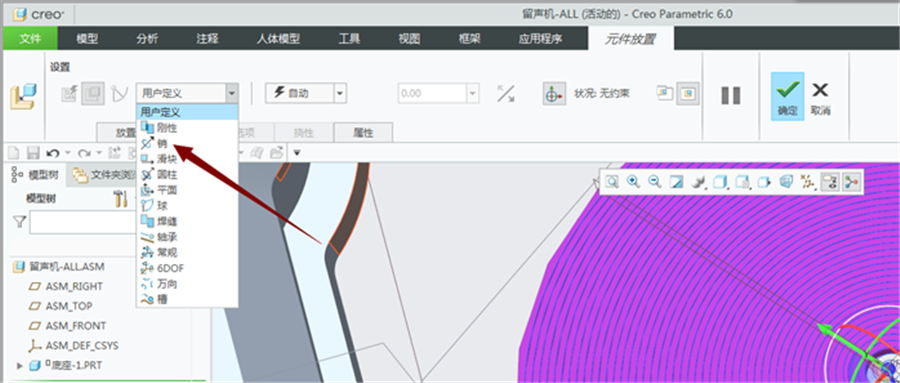Viewport: 900px width, 383px height.
Task: Collapse the 用户定义 connection dropdown arrow
Action: coord(231,93)
